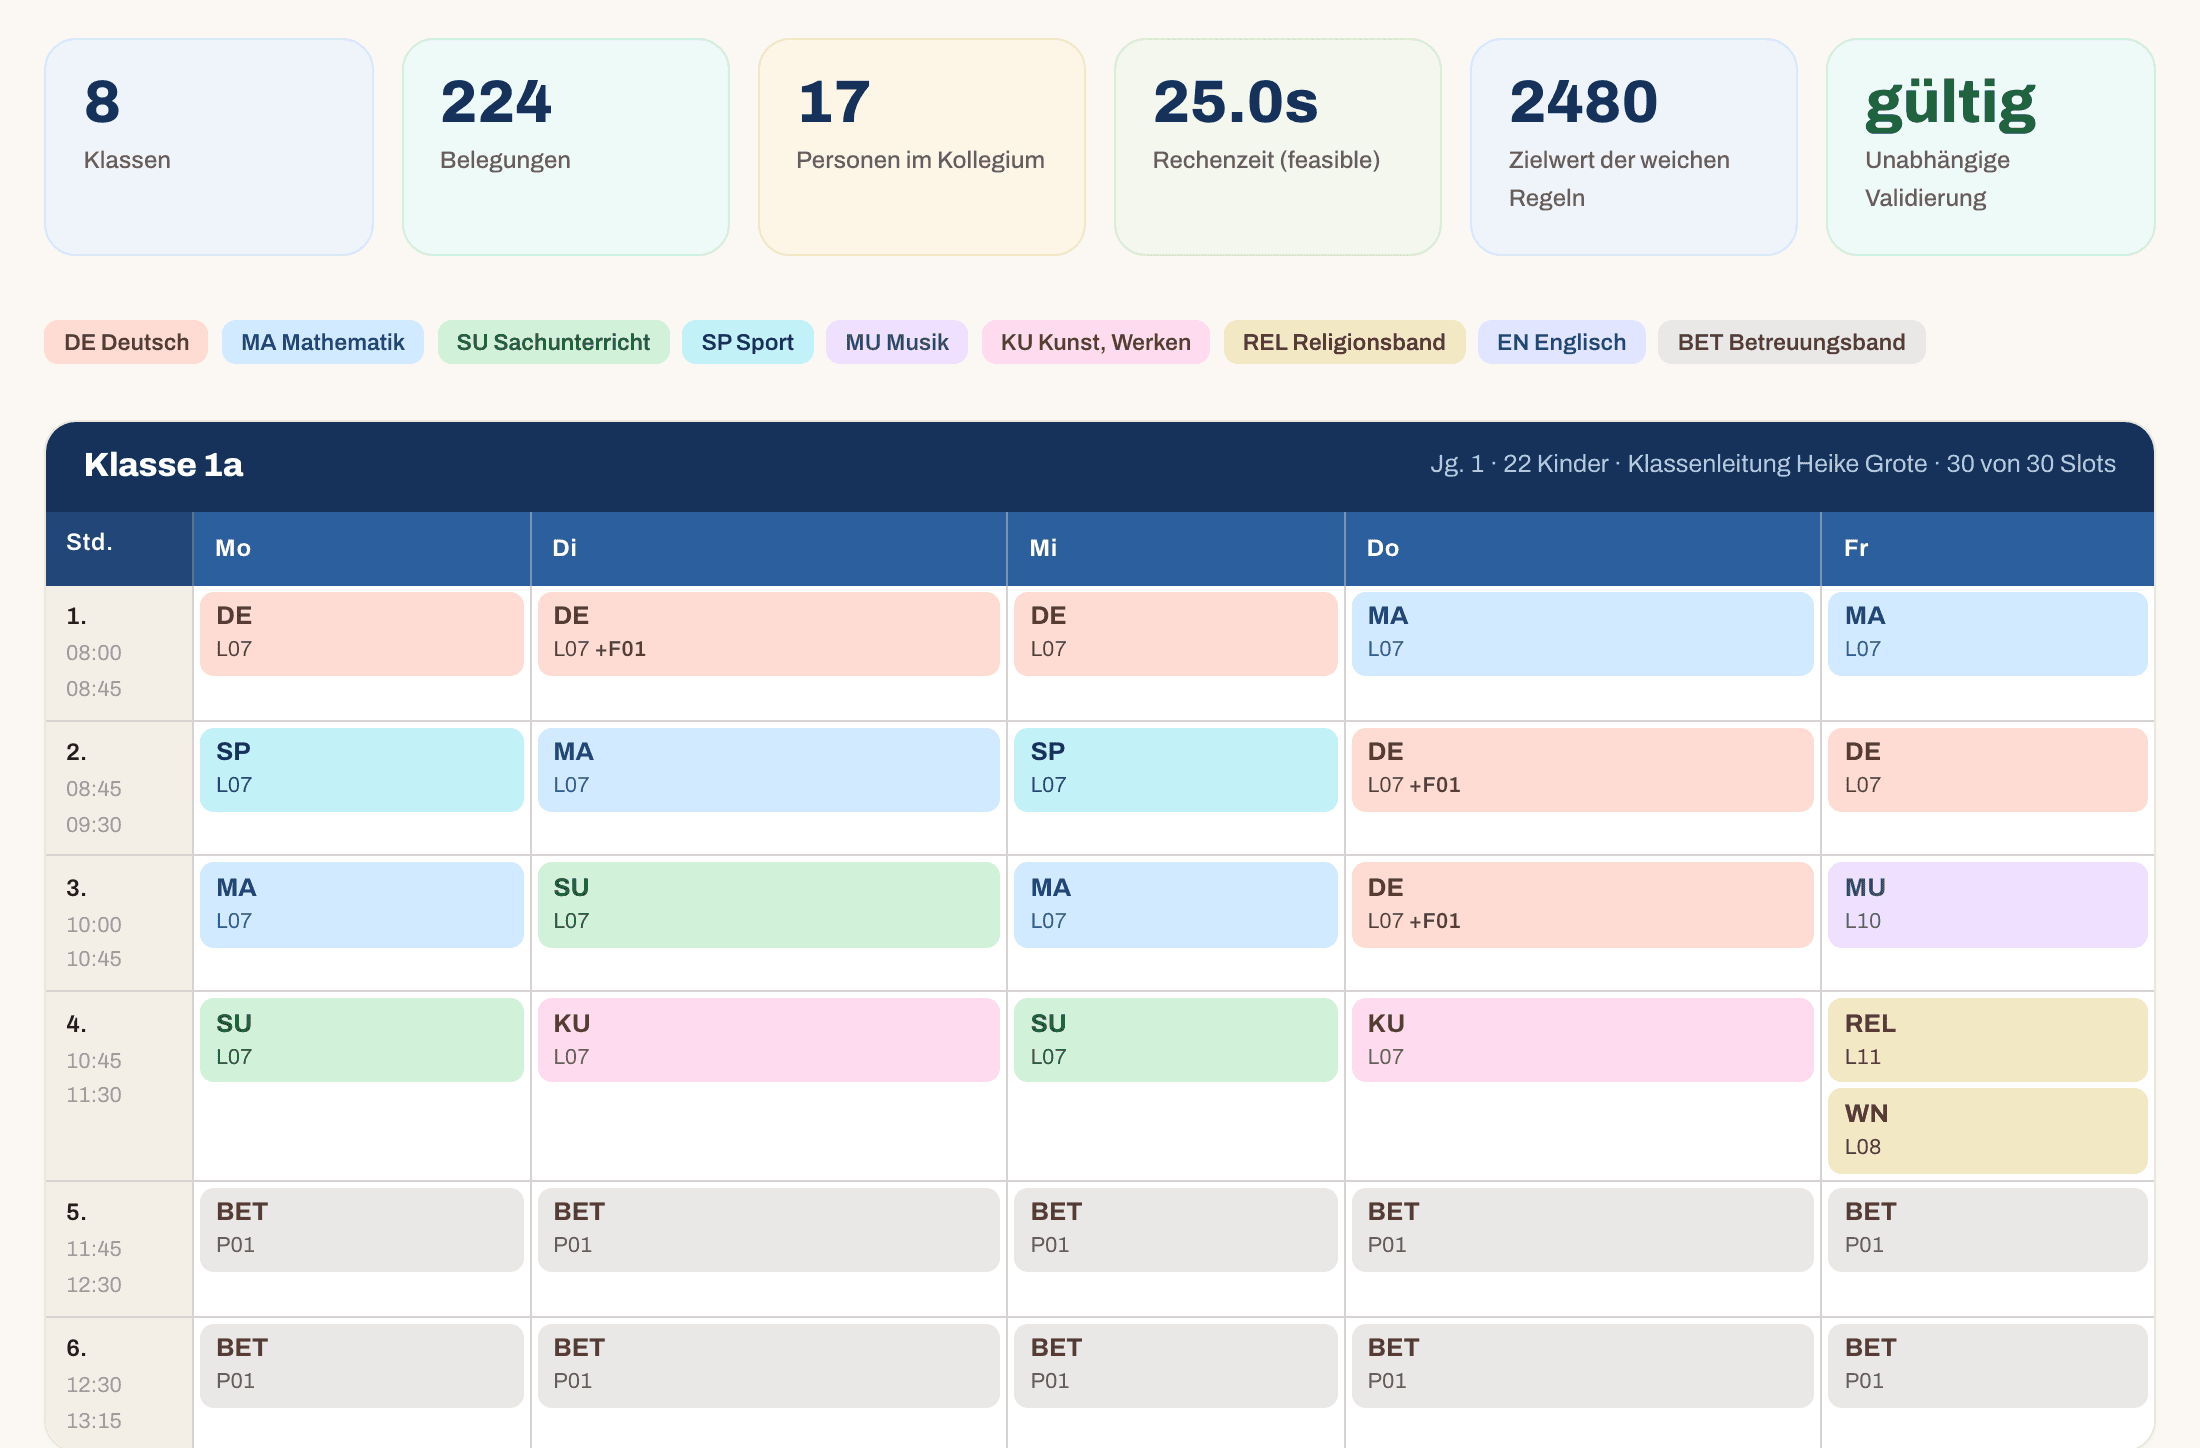Click Friday 'REL L11' lesson block
2200x1448 pixels.
[x=1988, y=1040]
